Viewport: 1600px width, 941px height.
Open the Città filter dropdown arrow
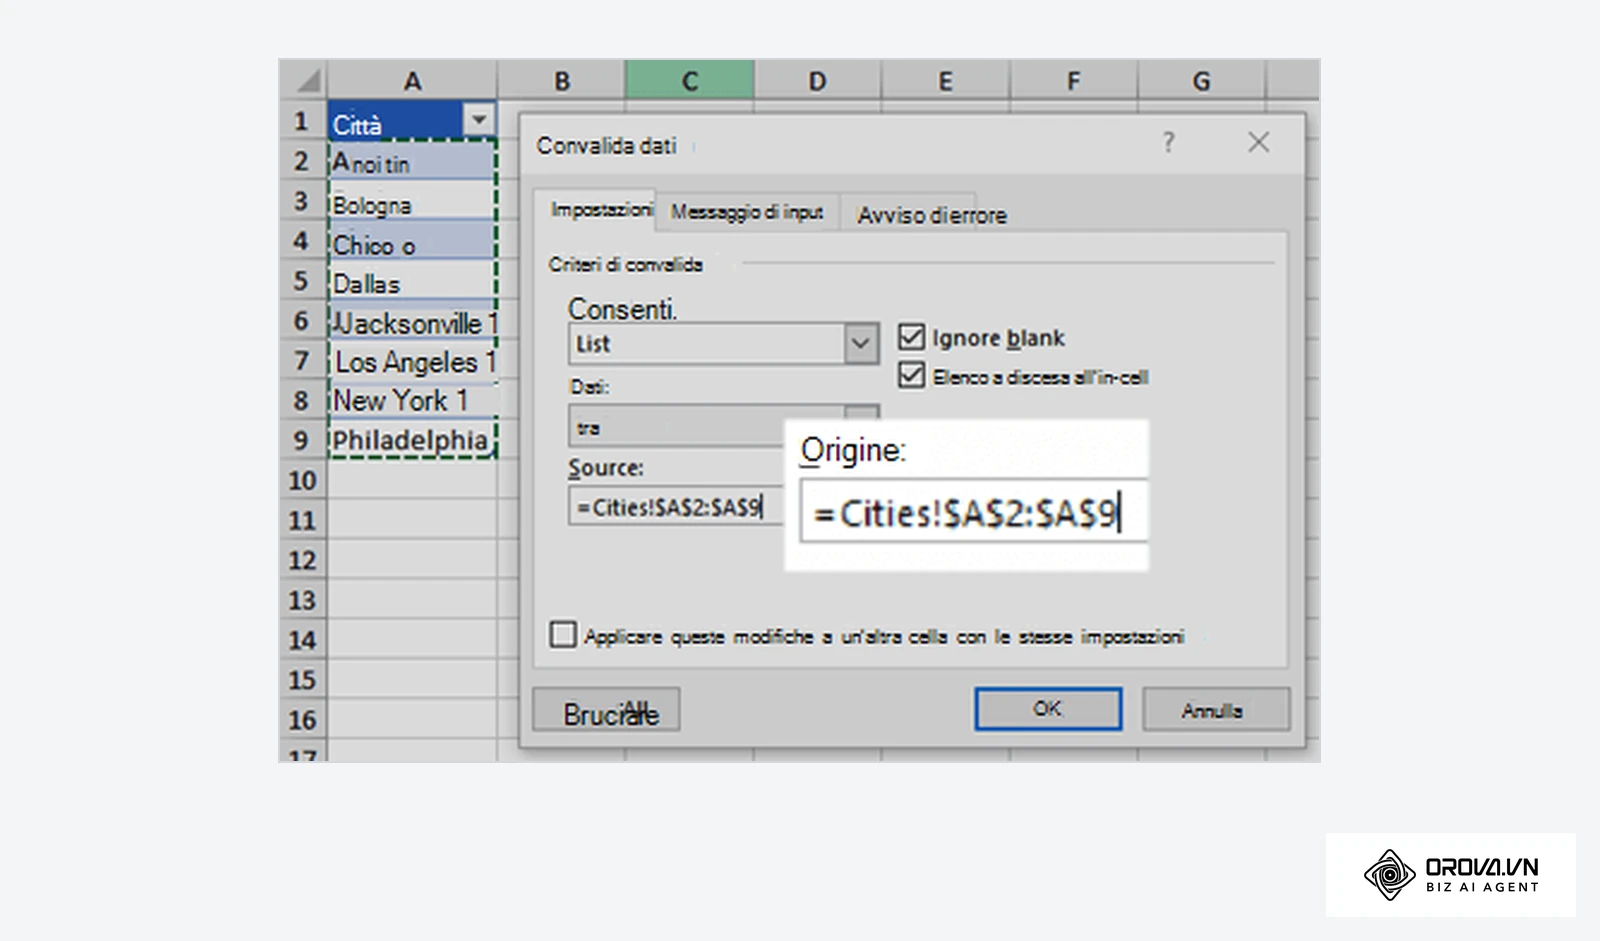[x=479, y=120]
